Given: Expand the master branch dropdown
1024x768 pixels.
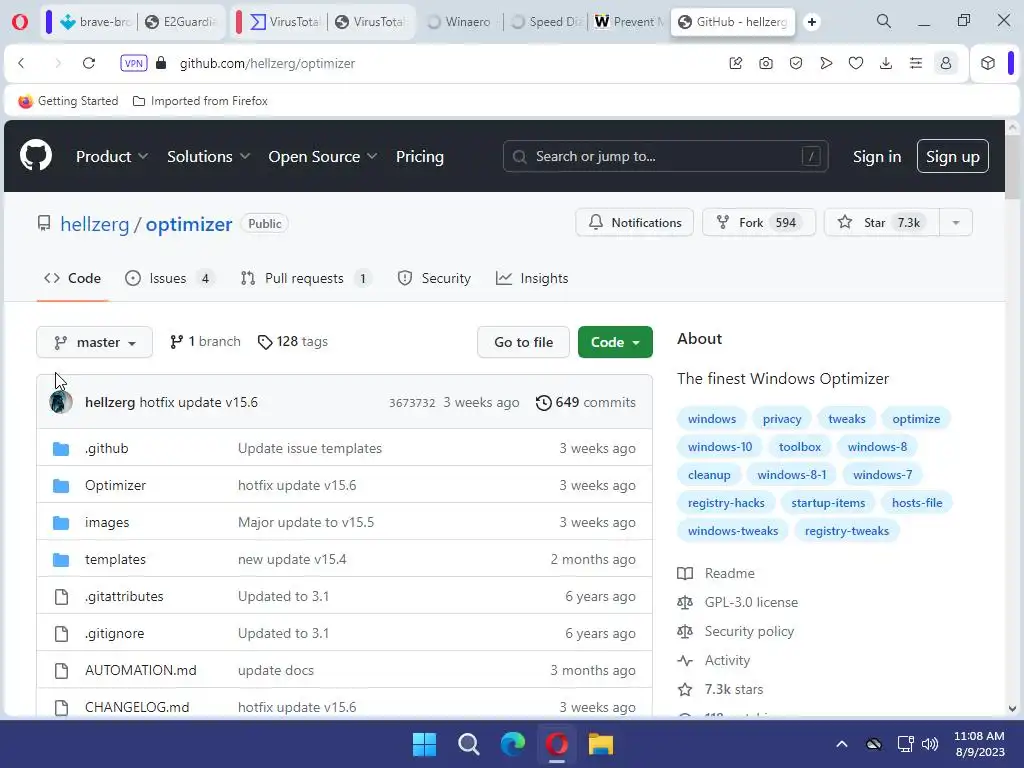Looking at the screenshot, I should pos(95,342).
